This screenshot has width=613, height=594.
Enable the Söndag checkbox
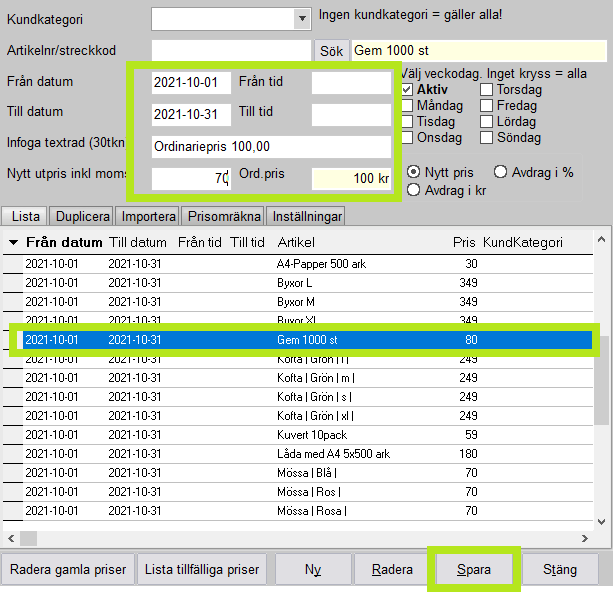487,138
